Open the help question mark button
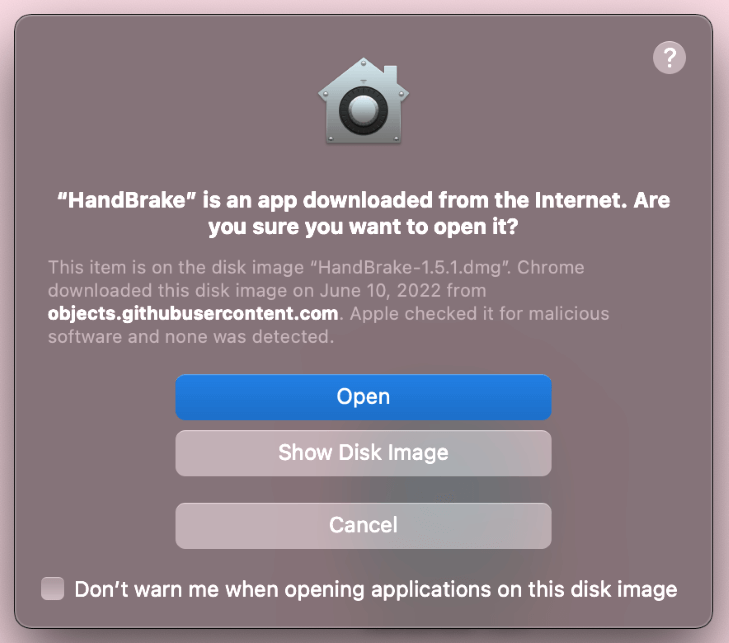 point(669,58)
